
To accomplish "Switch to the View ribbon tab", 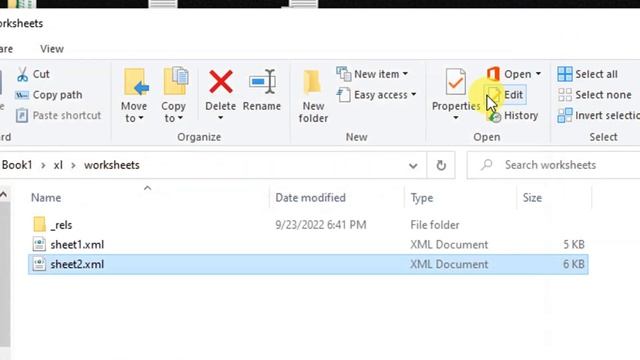I will point(52,49).
